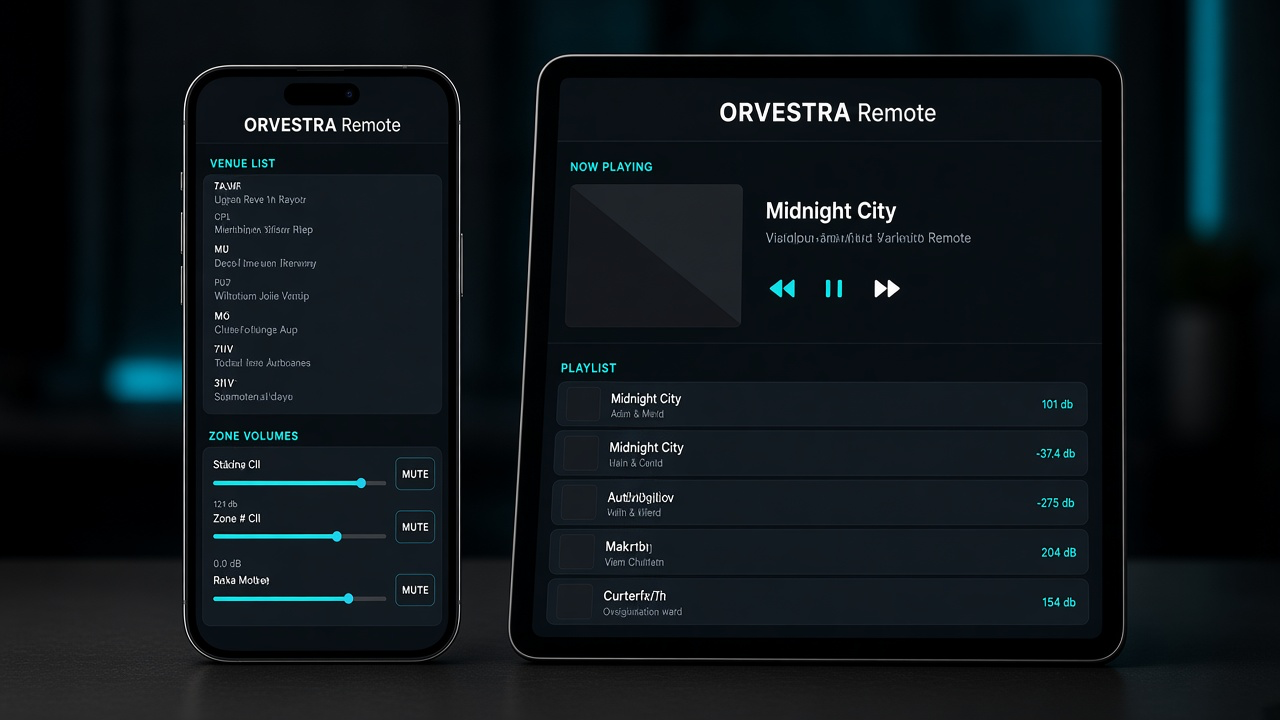1280x720 pixels.
Task: Open the Now Playing album artwork
Action: click(655, 255)
